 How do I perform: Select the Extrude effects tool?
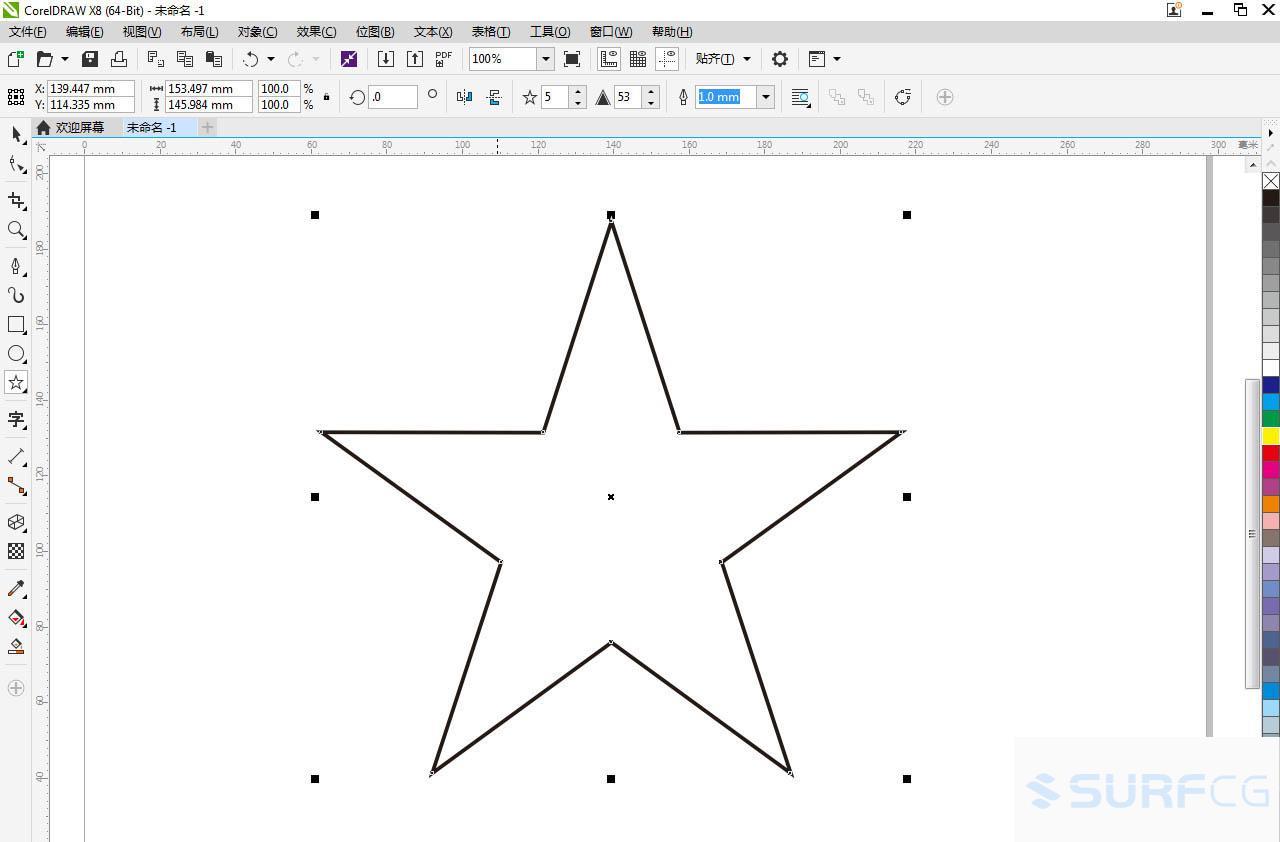(16, 522)
